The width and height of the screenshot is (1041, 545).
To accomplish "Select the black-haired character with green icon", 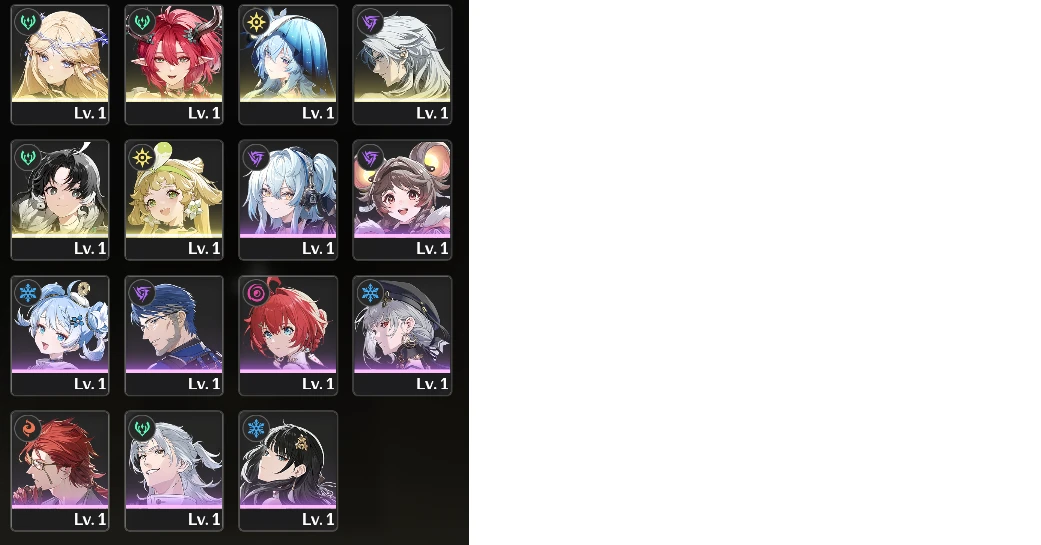I will pos(60,200).
